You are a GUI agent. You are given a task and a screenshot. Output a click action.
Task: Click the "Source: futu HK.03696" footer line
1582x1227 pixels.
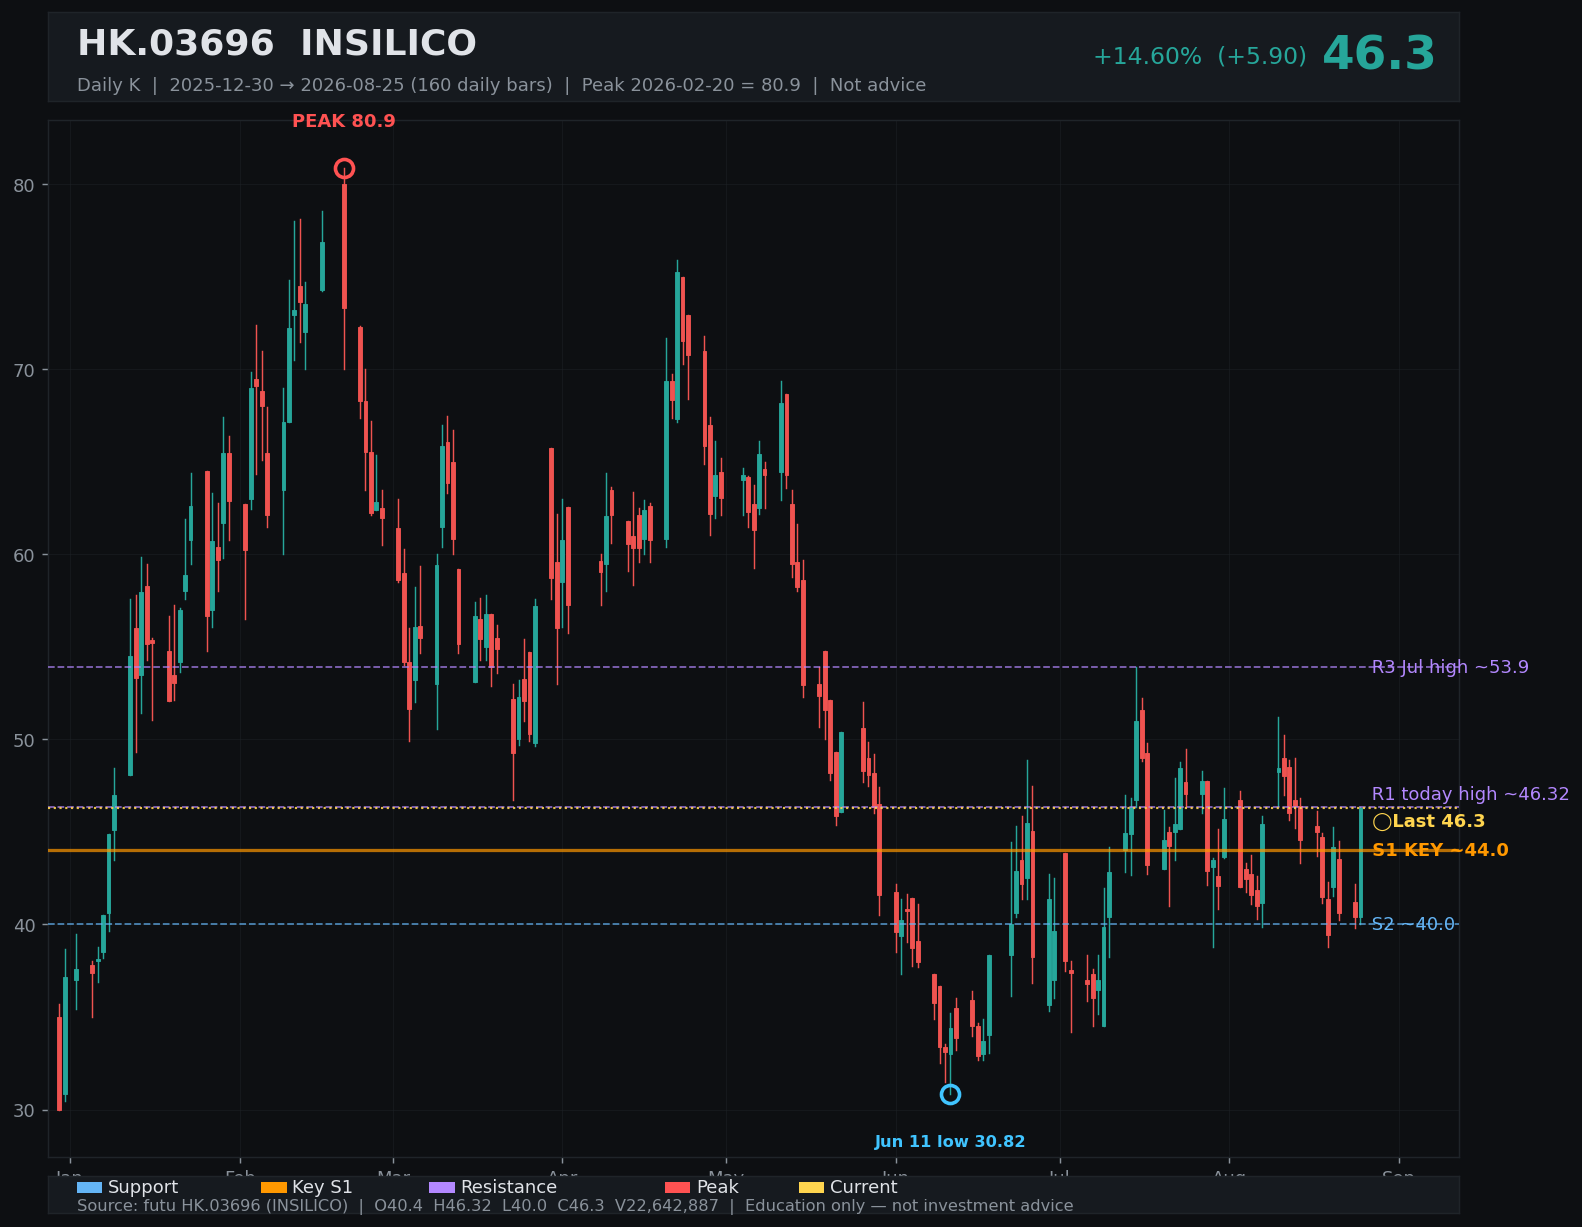[575, 1206]
